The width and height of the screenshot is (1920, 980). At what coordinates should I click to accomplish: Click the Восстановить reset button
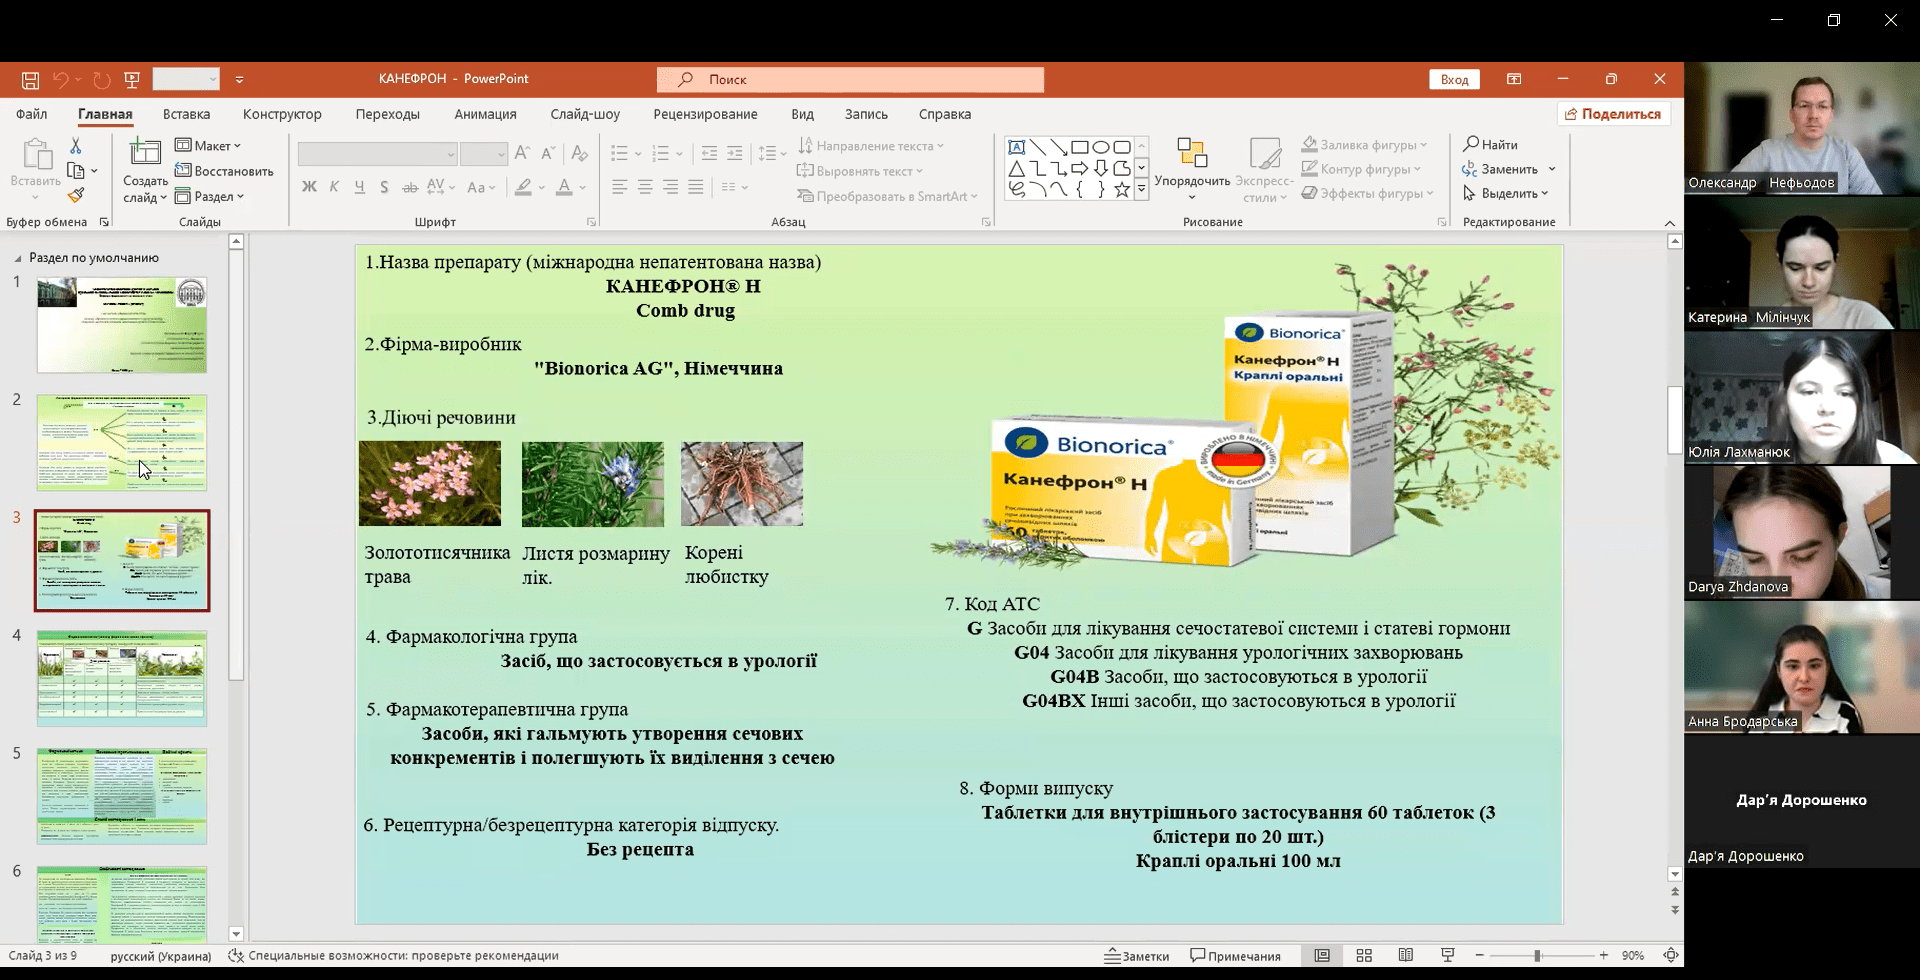pos(225,171)
